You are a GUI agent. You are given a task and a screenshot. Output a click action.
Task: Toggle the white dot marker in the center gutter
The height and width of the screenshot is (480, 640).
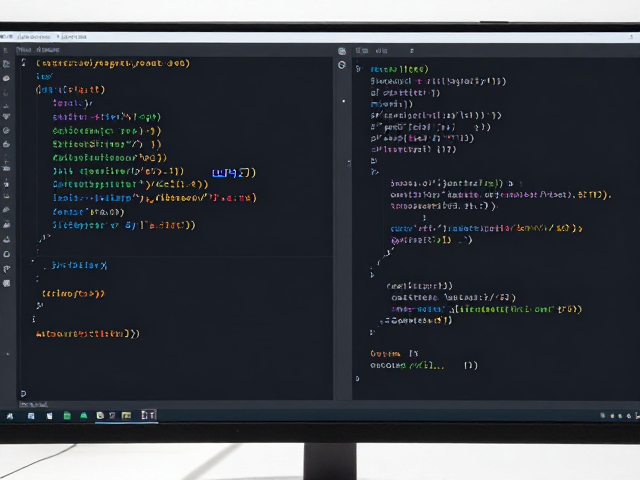344,101
